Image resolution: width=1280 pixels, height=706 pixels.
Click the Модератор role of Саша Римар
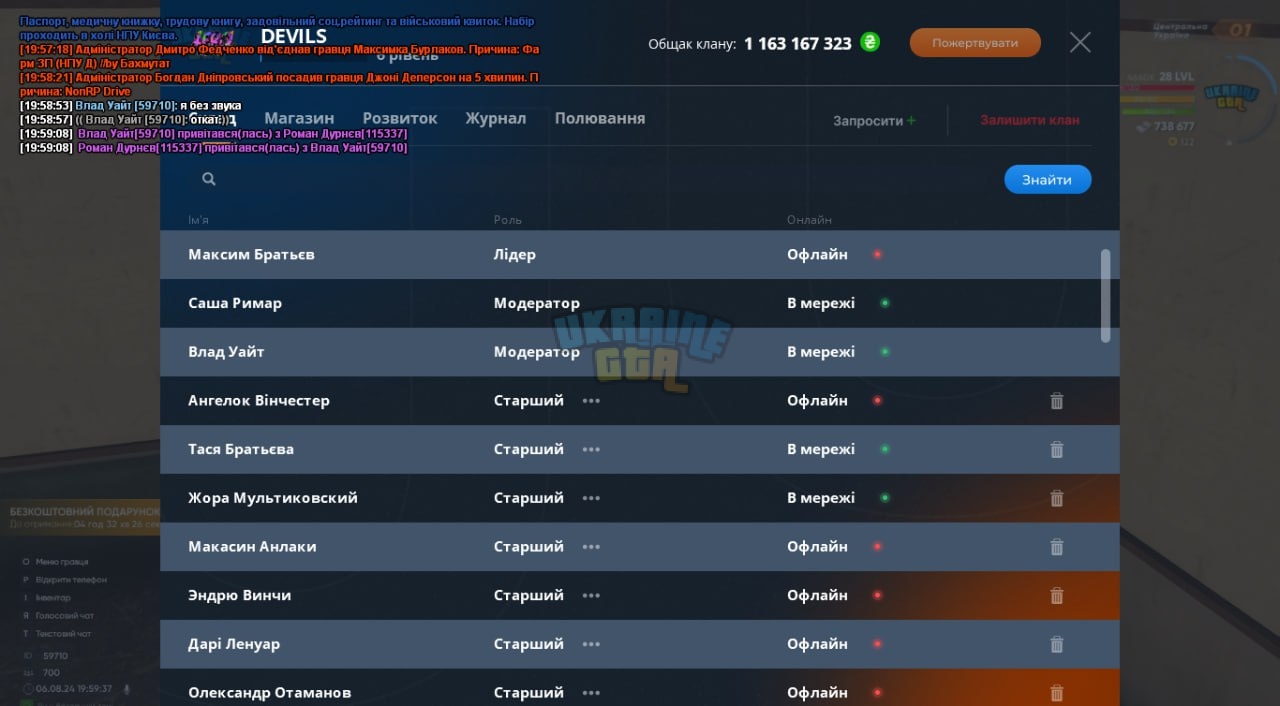(537, 303)
